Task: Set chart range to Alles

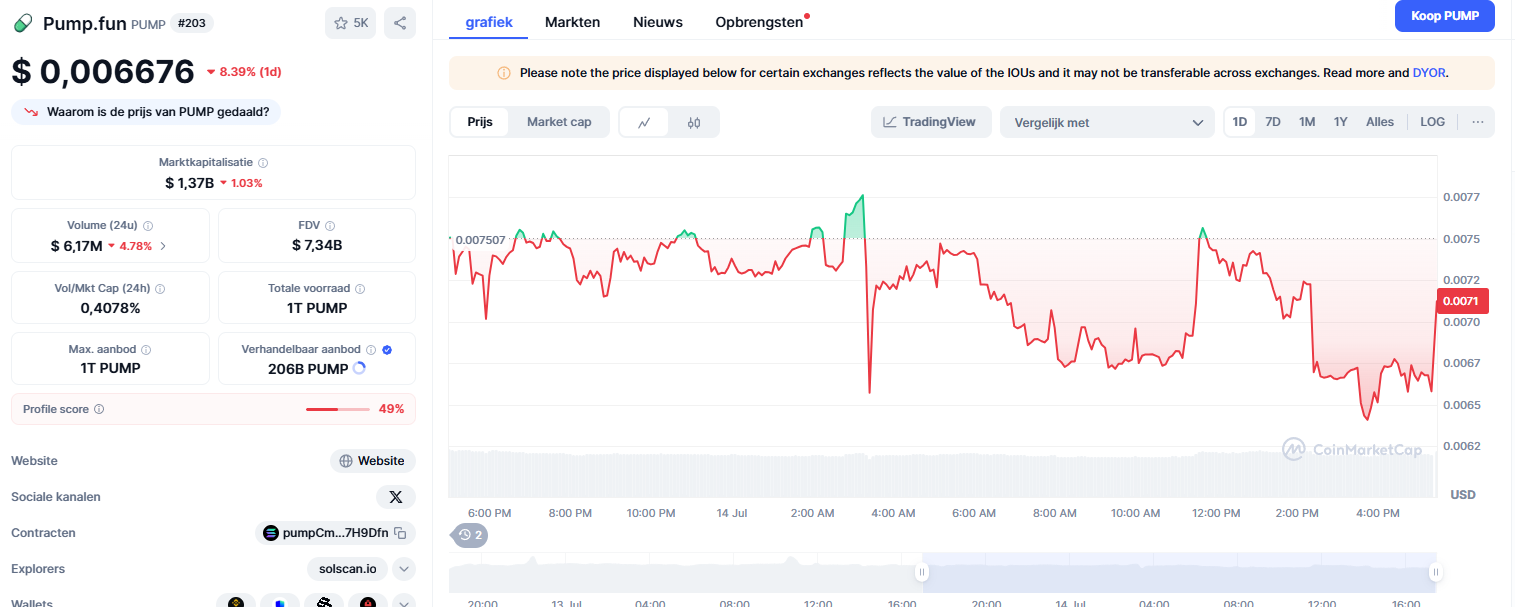Action: pyautogui.click(x=1380, y=122)
